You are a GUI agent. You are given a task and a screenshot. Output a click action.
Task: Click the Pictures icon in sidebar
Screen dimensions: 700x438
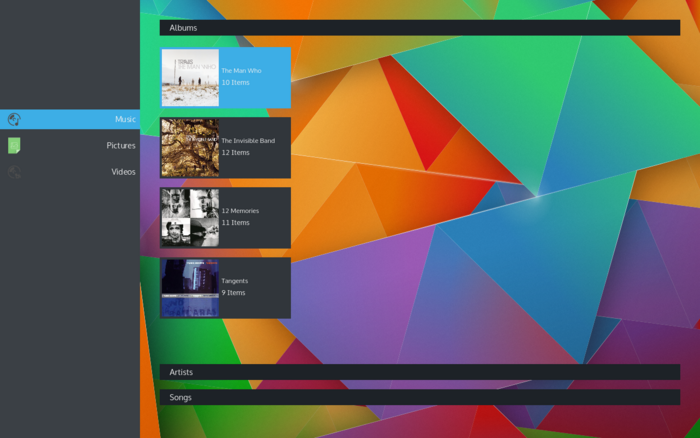(14, 146)
